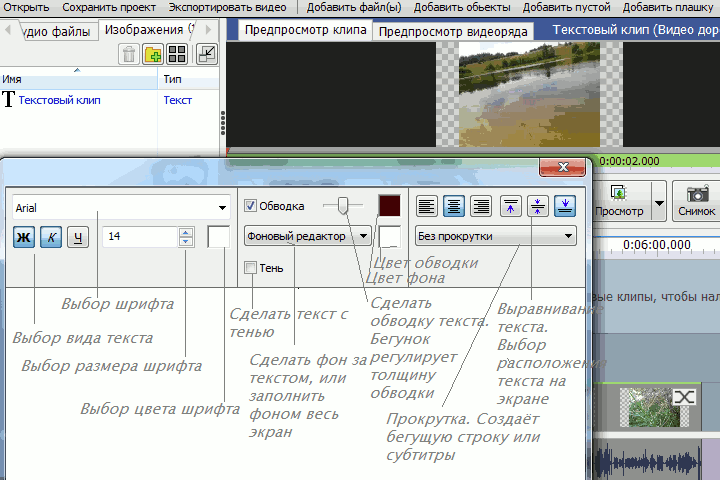Click the trash delete icon in media panel
The image size is (720, 480).
coord(129,54)
